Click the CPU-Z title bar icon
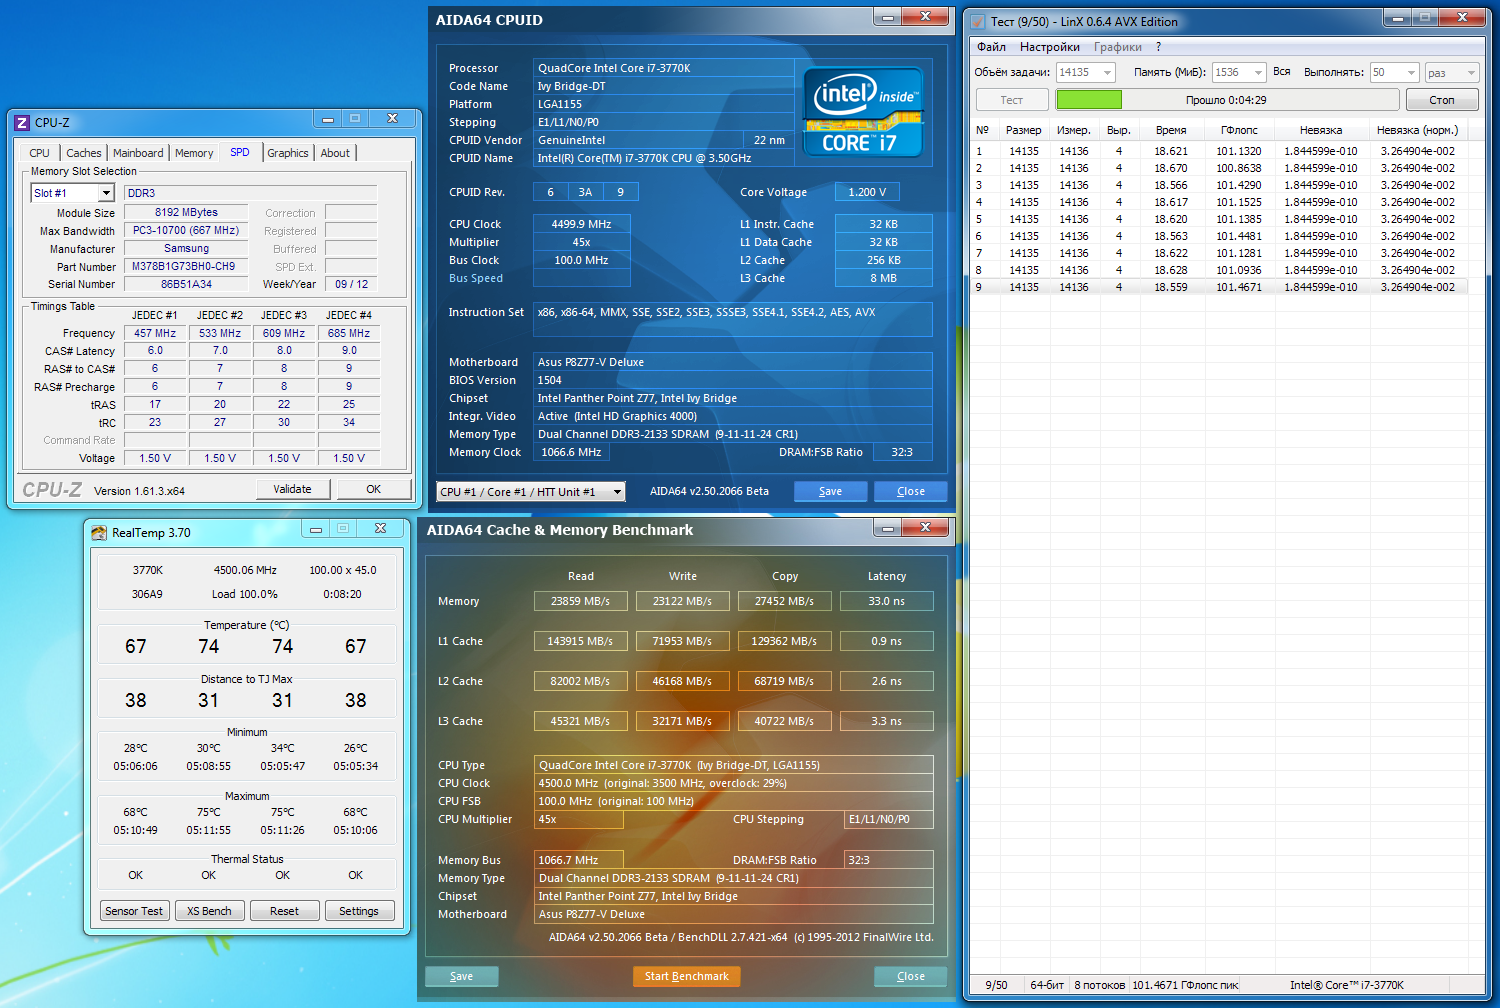 (x=22, y=123)
